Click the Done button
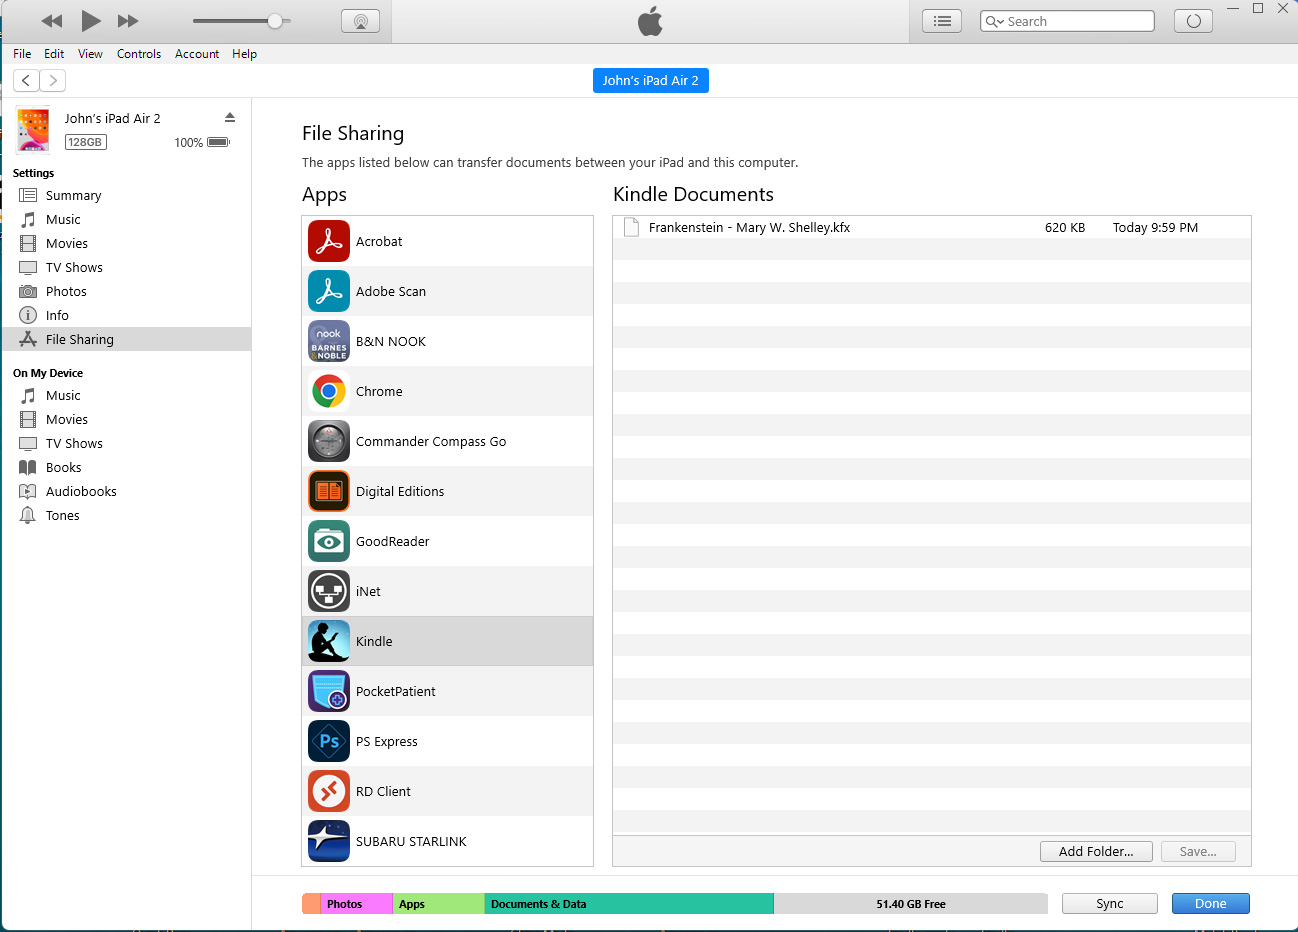 coord(1210,903)
